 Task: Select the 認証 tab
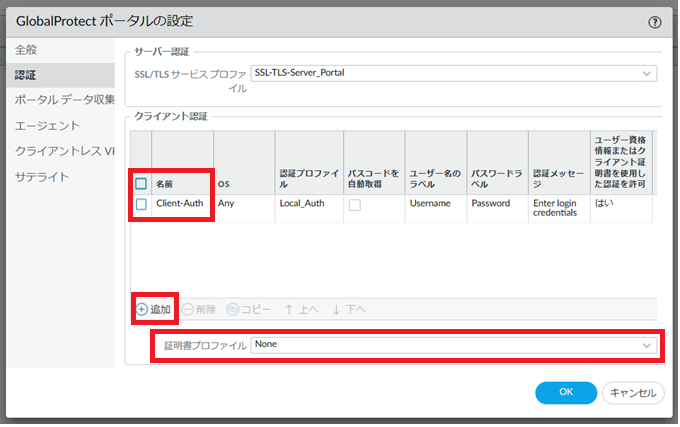(x=60, y=75)
